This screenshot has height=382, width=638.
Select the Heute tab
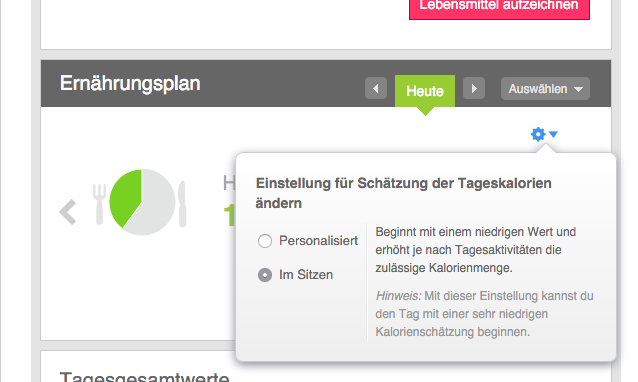(x=425, y=91)
